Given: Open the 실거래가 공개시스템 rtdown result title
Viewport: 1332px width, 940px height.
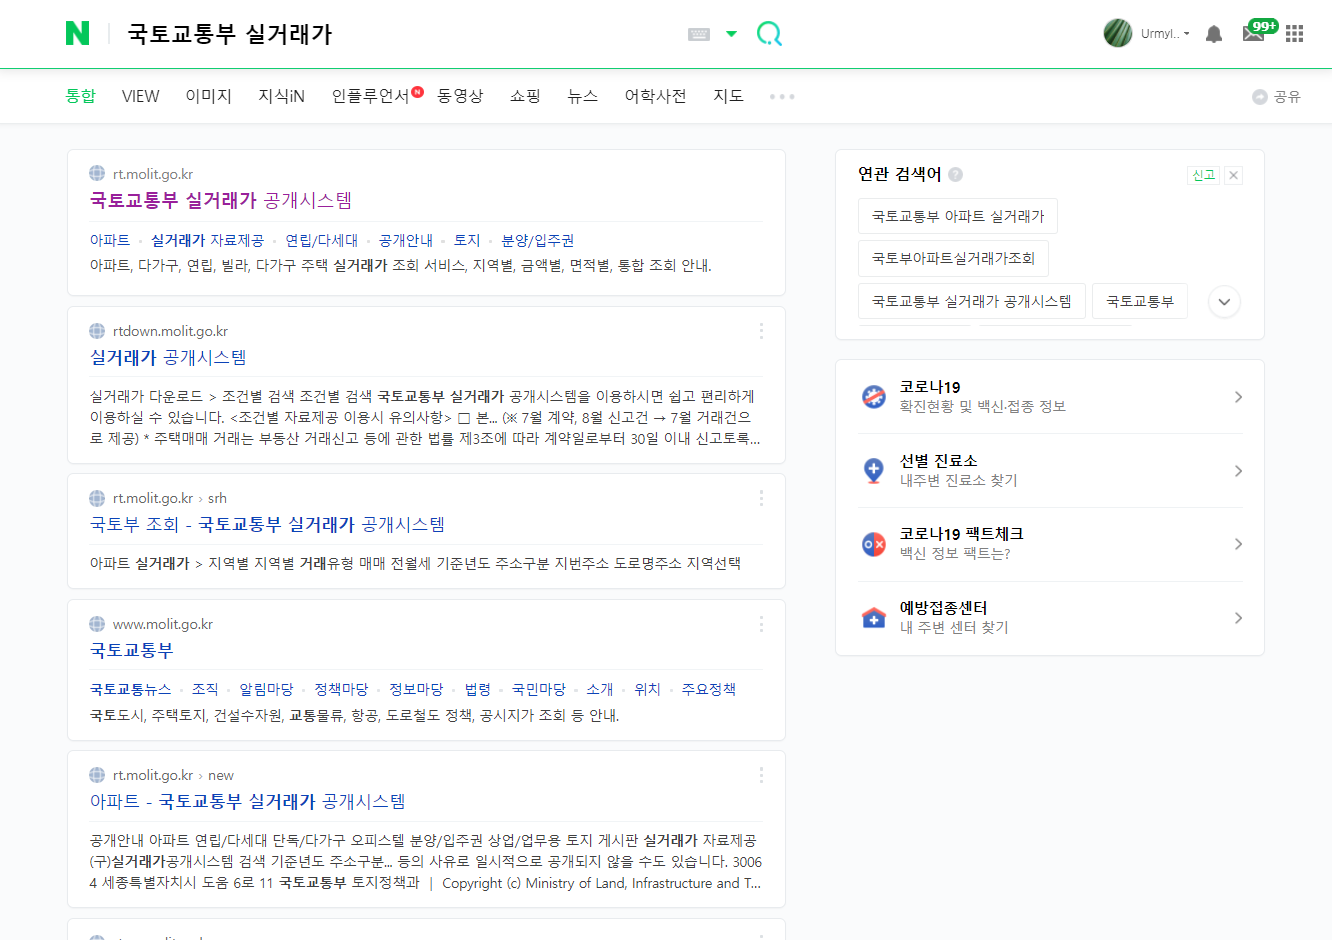Looking at the screenshot, I should [x=168, y=358].
